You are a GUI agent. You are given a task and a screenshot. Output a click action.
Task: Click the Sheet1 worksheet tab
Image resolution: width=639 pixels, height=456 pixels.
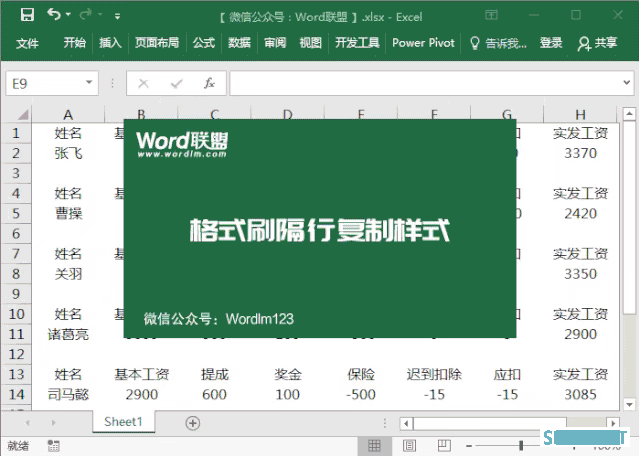click(x=123, y=421)
